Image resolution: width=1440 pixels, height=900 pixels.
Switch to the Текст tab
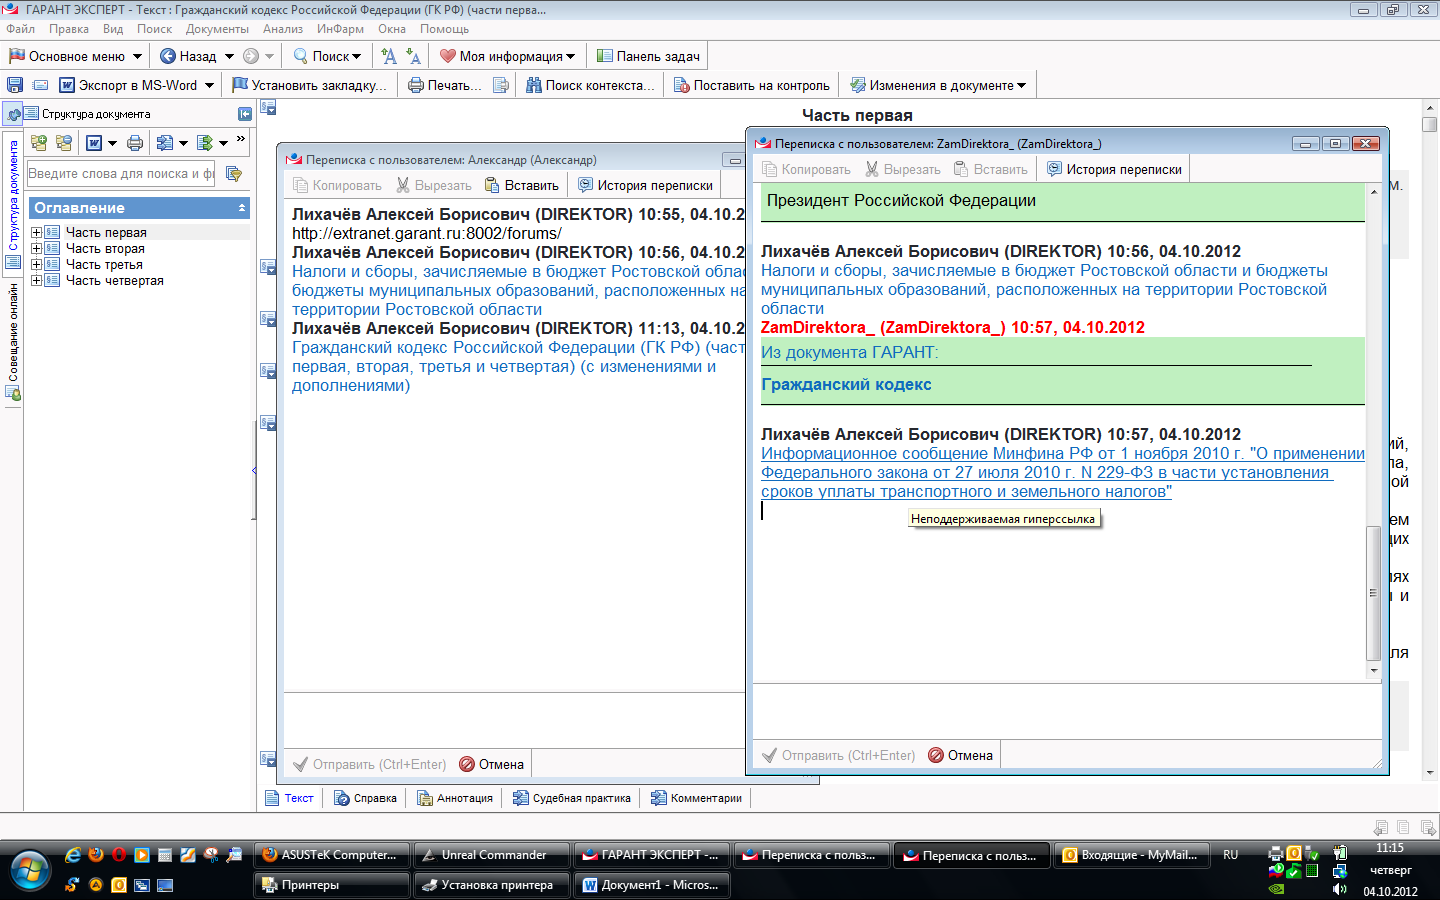[x=290, y=798]
